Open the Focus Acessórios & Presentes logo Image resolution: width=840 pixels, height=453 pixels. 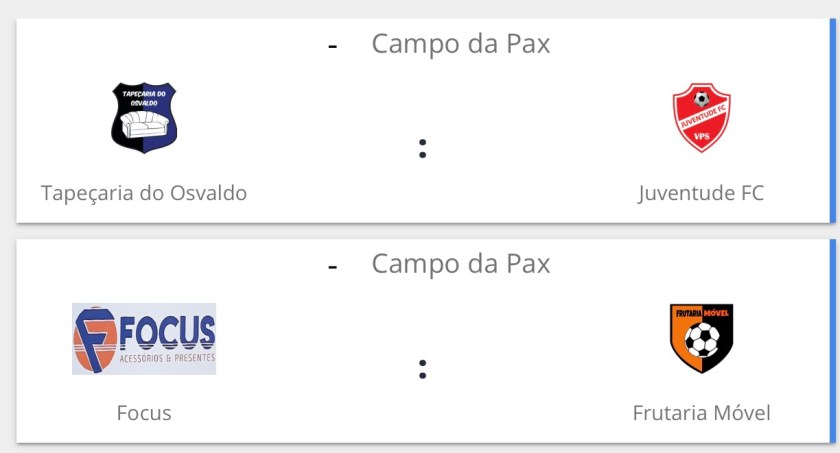coord(144,339)
